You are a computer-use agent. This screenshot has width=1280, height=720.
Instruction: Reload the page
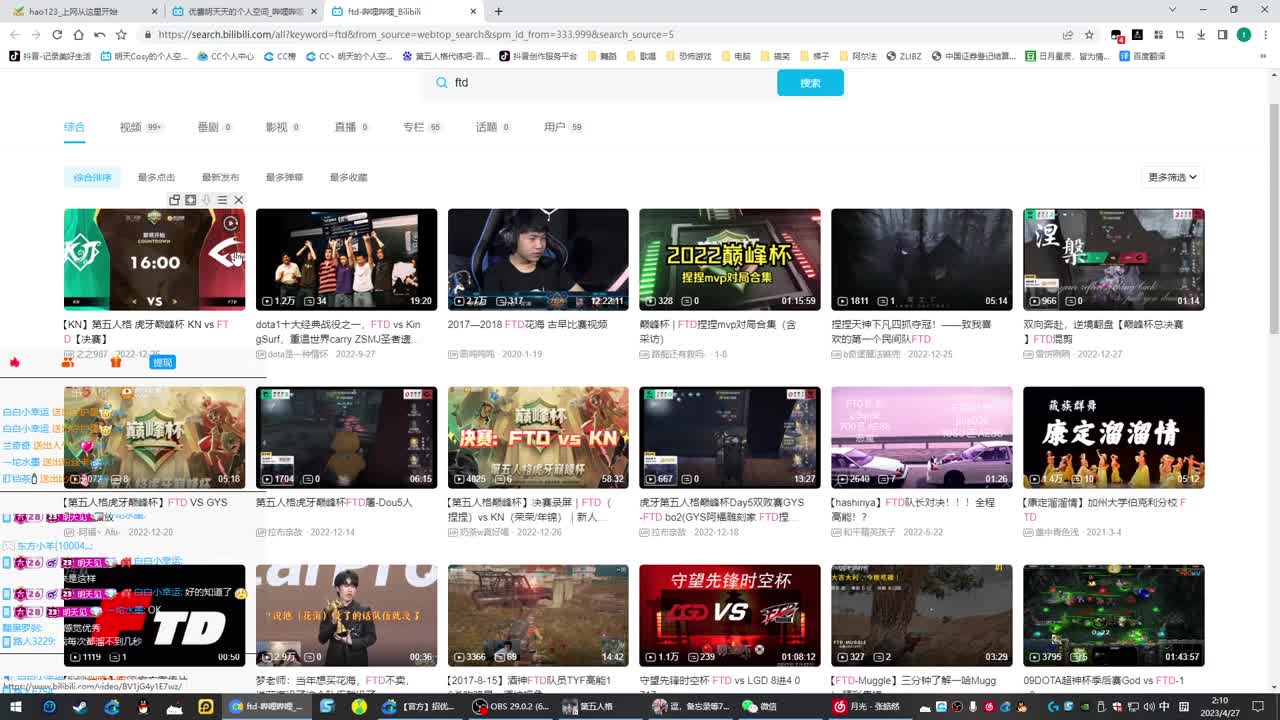[x=57, y=34]
